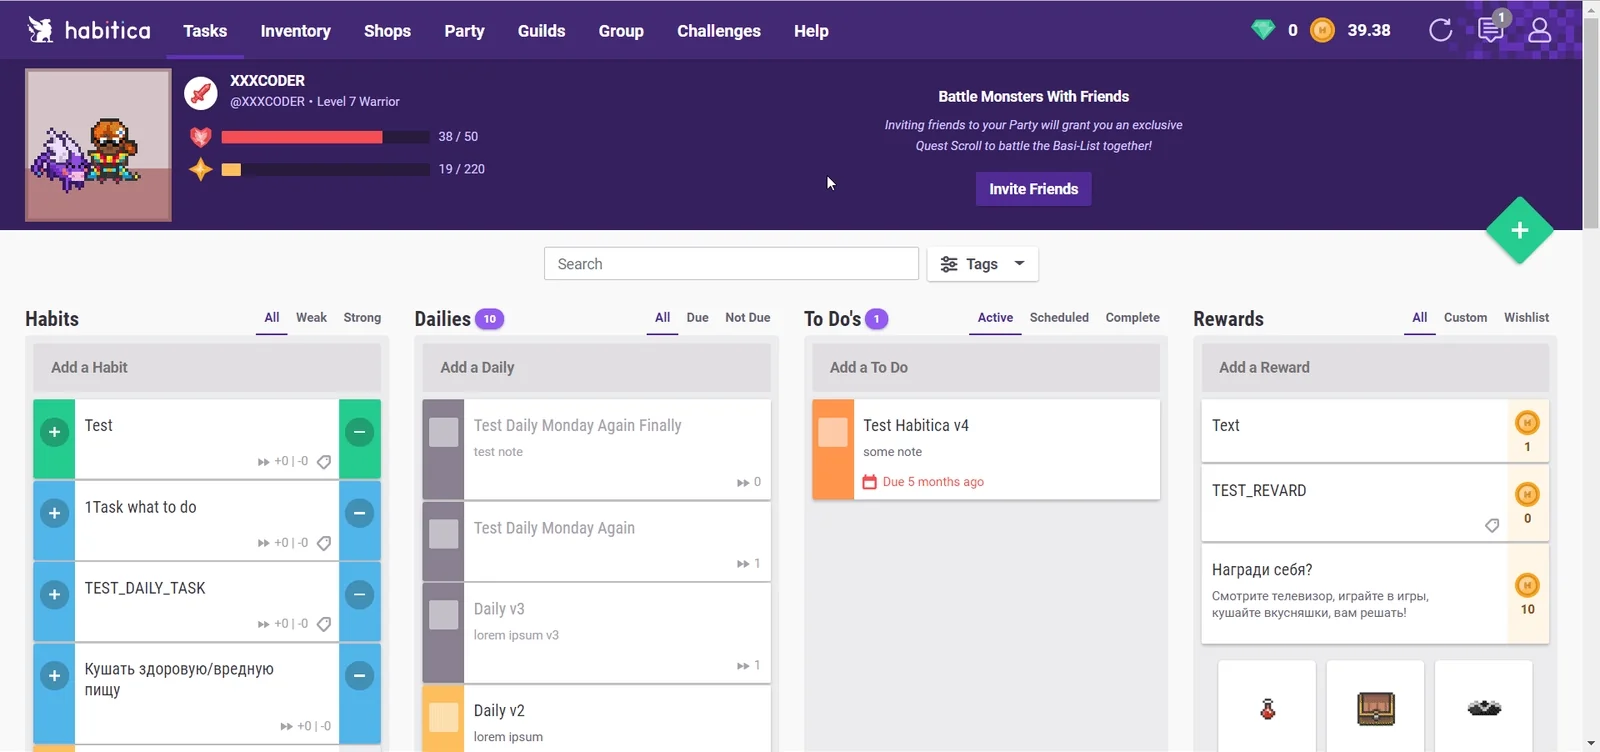Click the Warrior class sword badge
The image size is (1600, 752).
point(201,94)
